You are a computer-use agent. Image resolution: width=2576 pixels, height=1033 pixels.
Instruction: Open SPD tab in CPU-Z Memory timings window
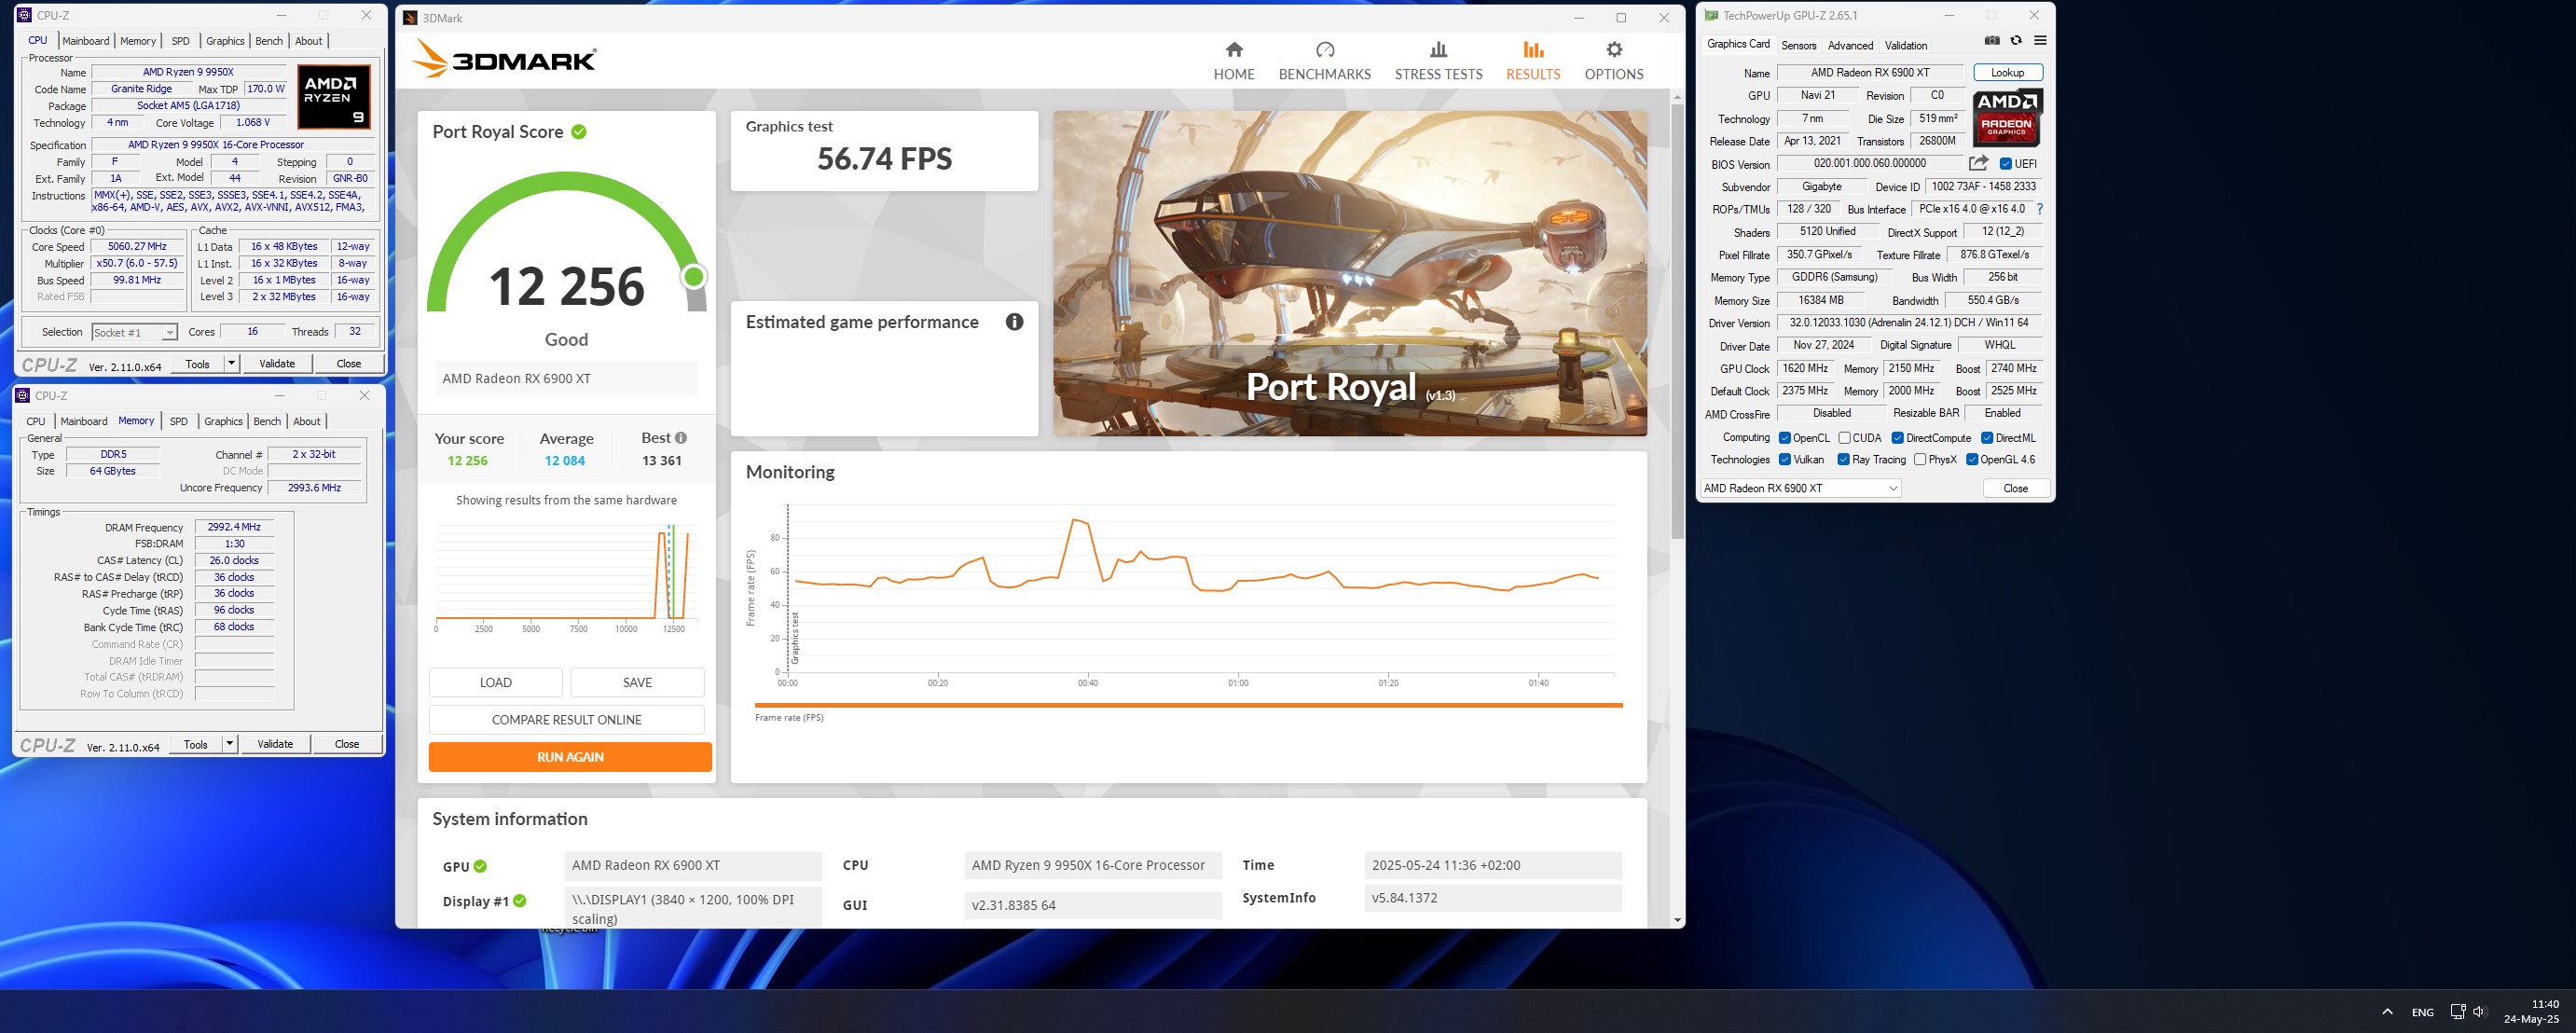tap(179, 421)
